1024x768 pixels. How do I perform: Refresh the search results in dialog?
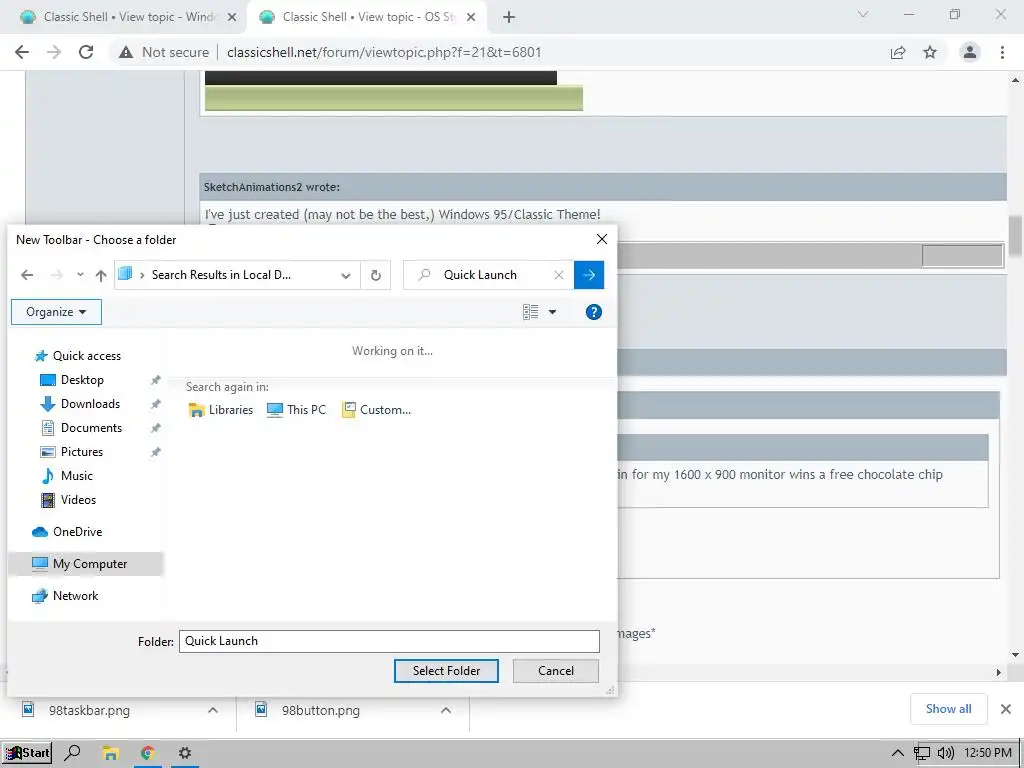pyautogui.click(x=376, y=276)
